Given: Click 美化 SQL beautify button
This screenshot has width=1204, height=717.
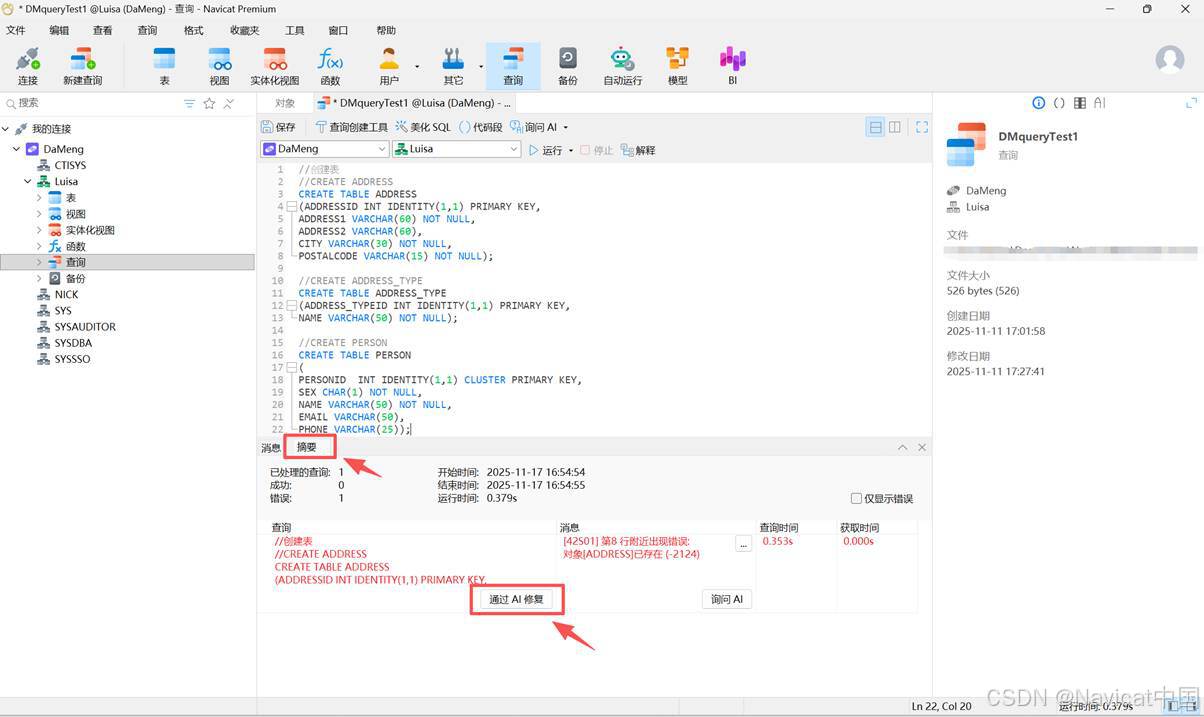Looking at the screenshot, I should coord(423,127).
